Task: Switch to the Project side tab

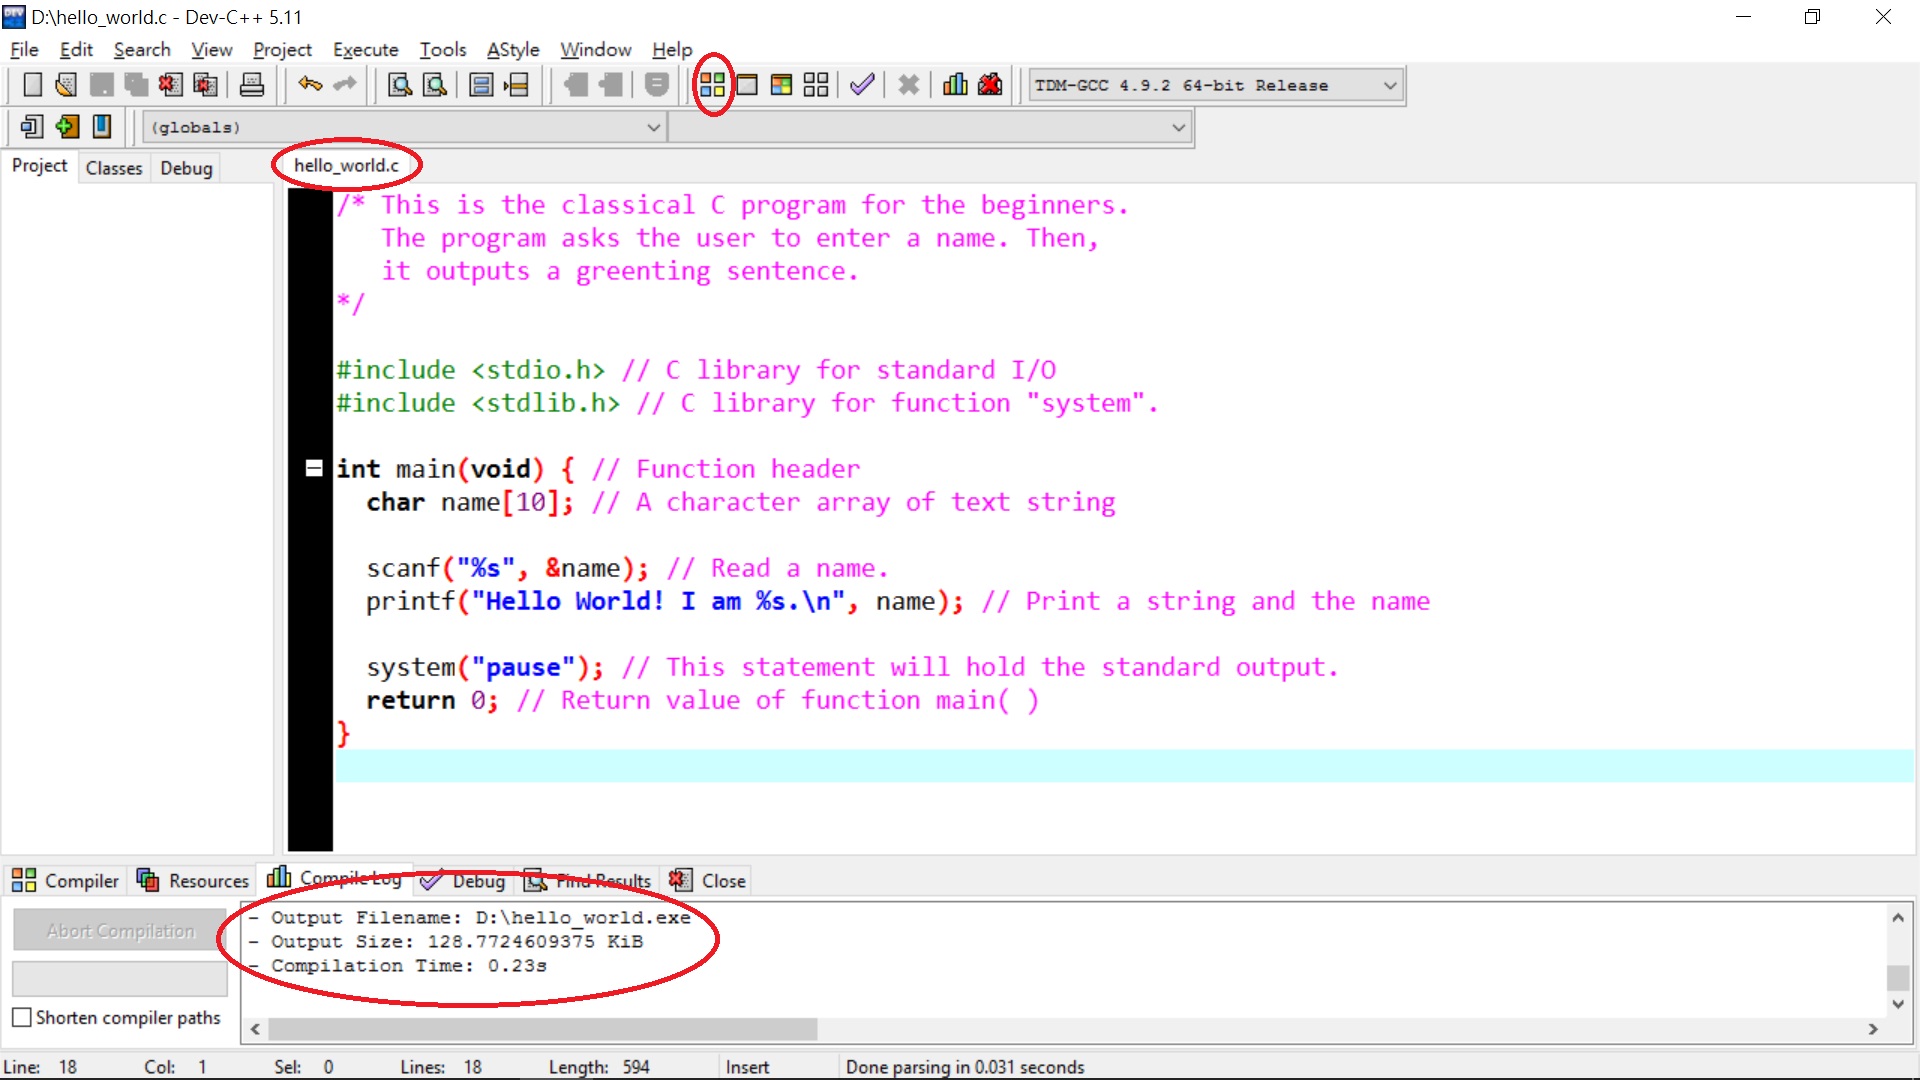Action: pyautogui.click(x=39, y=166)
